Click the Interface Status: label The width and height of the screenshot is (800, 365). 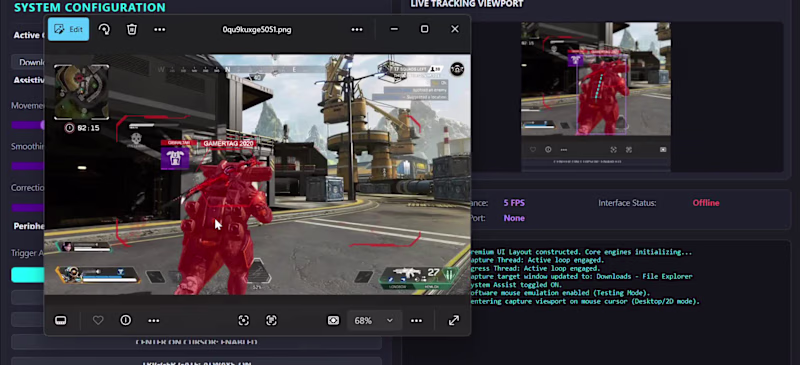coord(627,203)
